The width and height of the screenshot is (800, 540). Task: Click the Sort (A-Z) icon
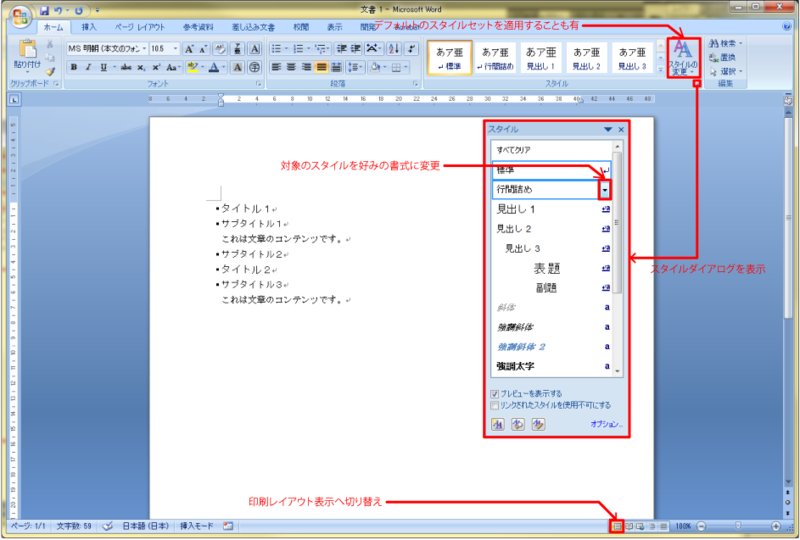(393, 49)
